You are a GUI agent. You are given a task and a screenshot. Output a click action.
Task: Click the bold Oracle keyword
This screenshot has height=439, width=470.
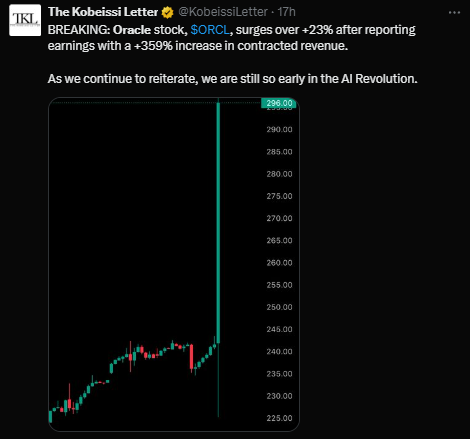coord(132,30)
